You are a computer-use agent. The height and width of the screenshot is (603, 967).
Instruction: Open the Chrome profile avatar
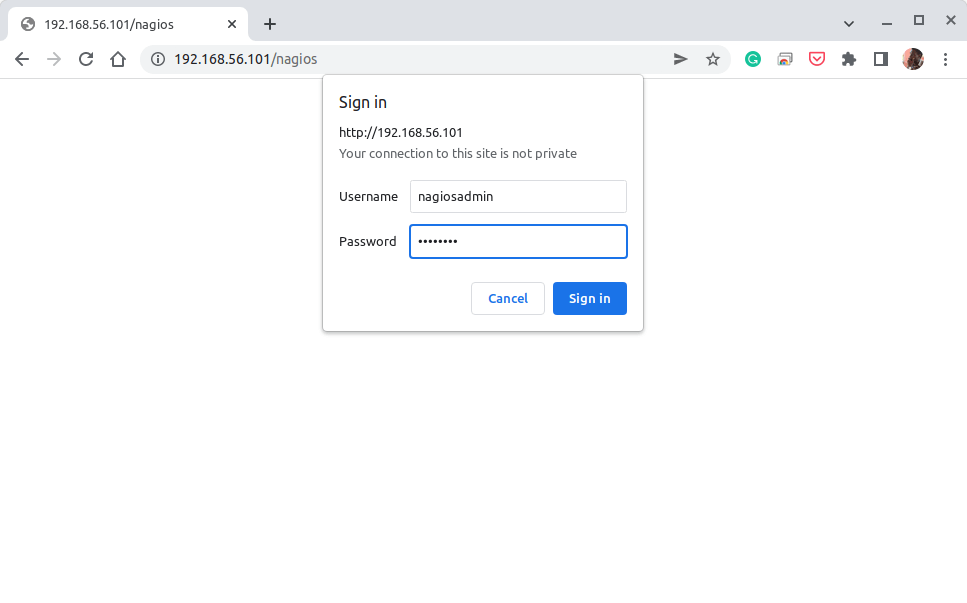pyautogui.click(x=913, y=59)
